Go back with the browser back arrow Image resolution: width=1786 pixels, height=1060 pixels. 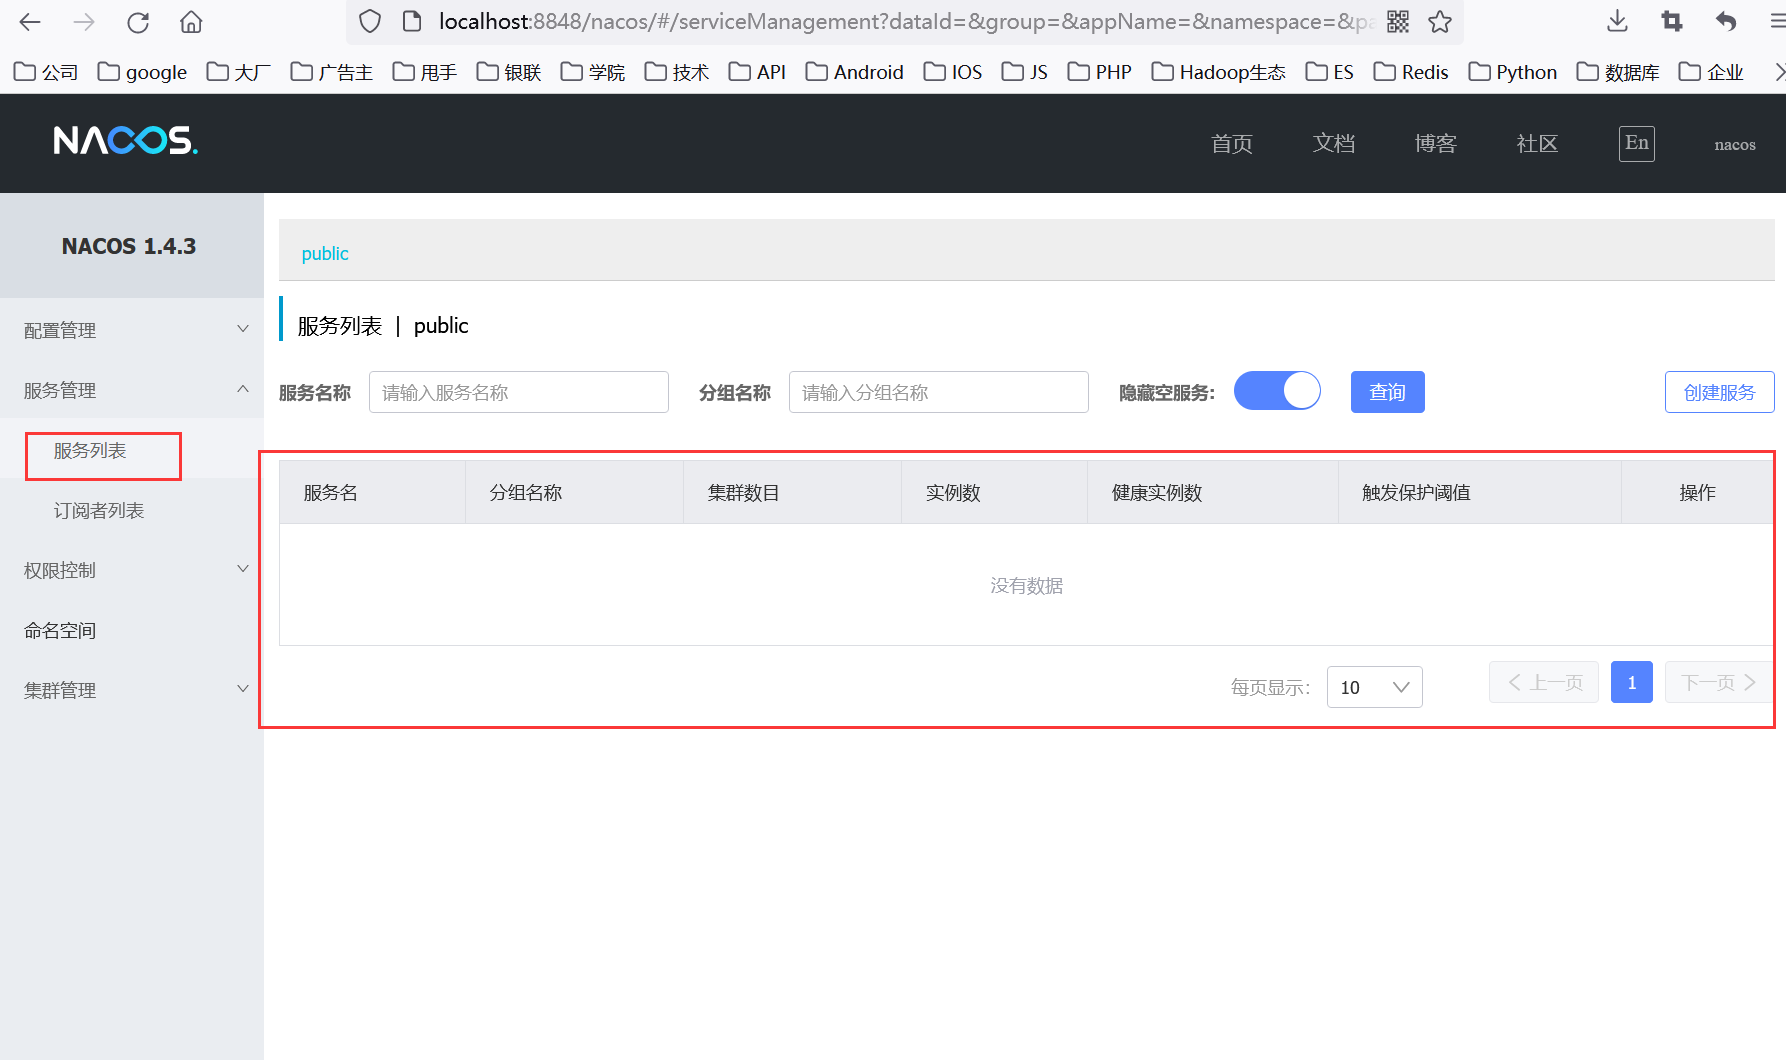[30, 22]
